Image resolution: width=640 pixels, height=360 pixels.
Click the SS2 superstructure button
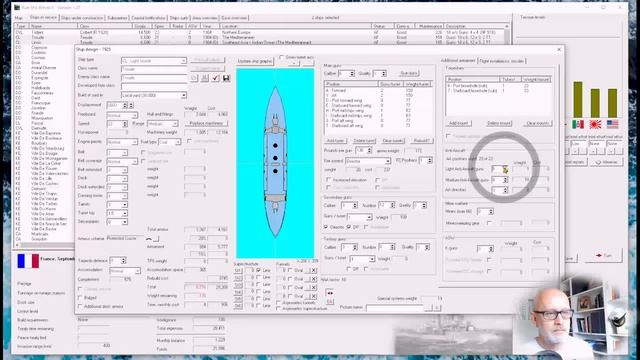[238, 278]
